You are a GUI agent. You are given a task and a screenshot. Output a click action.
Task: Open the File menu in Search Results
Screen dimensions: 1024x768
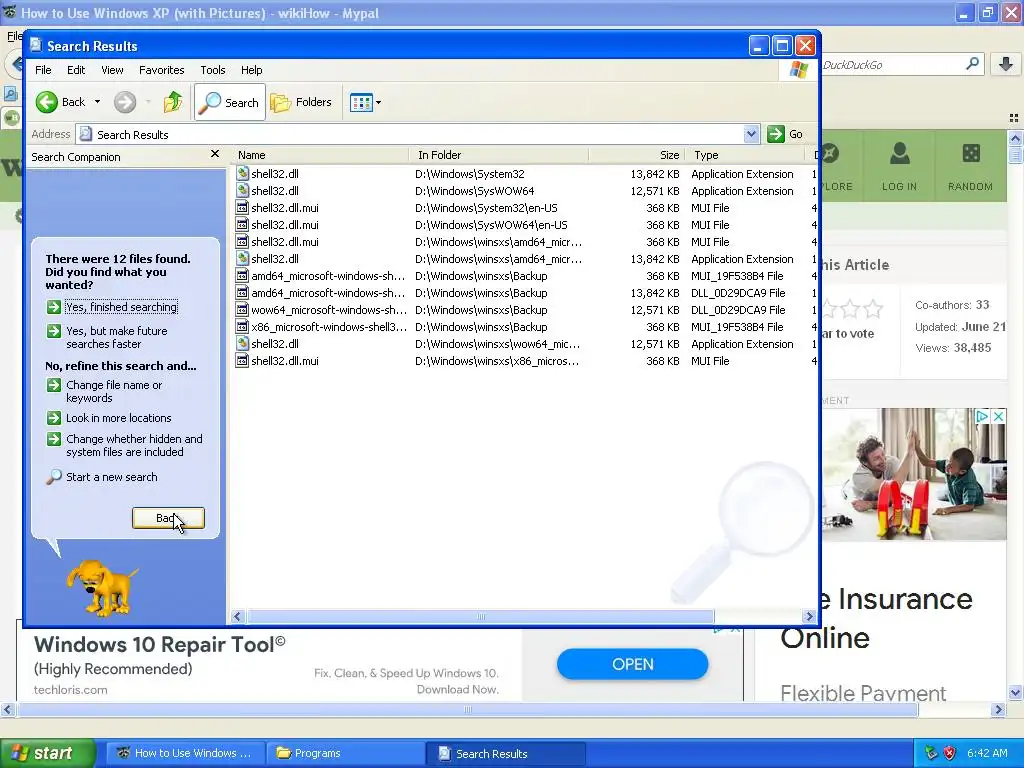point(43,70)
